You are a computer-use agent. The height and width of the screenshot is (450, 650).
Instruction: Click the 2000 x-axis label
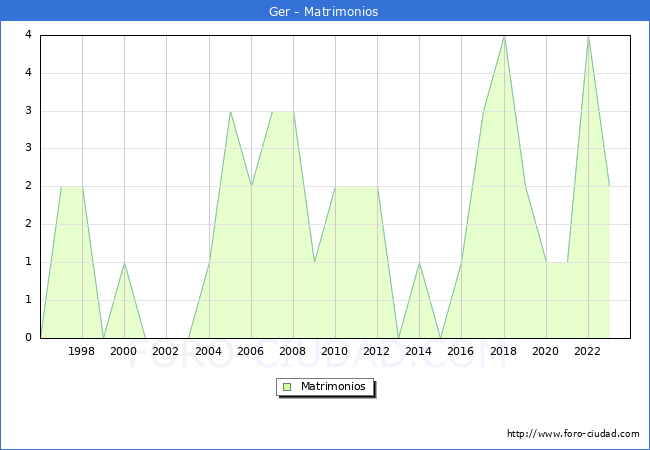(123, 351)
